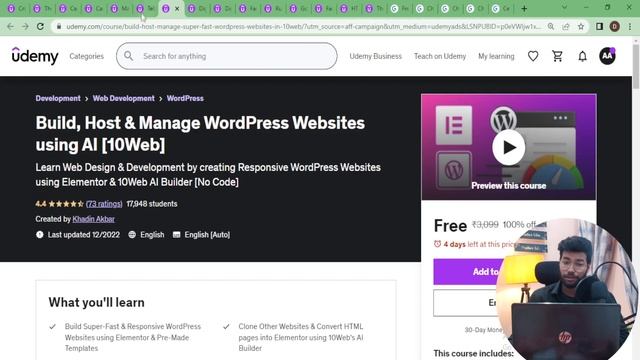Image resolution: width=640 pixels, height=360 pixels.
Task: Click the 'Build Super-Fast & Responsive' learning point
Action: pyautogui.click(x=133, y=337)
